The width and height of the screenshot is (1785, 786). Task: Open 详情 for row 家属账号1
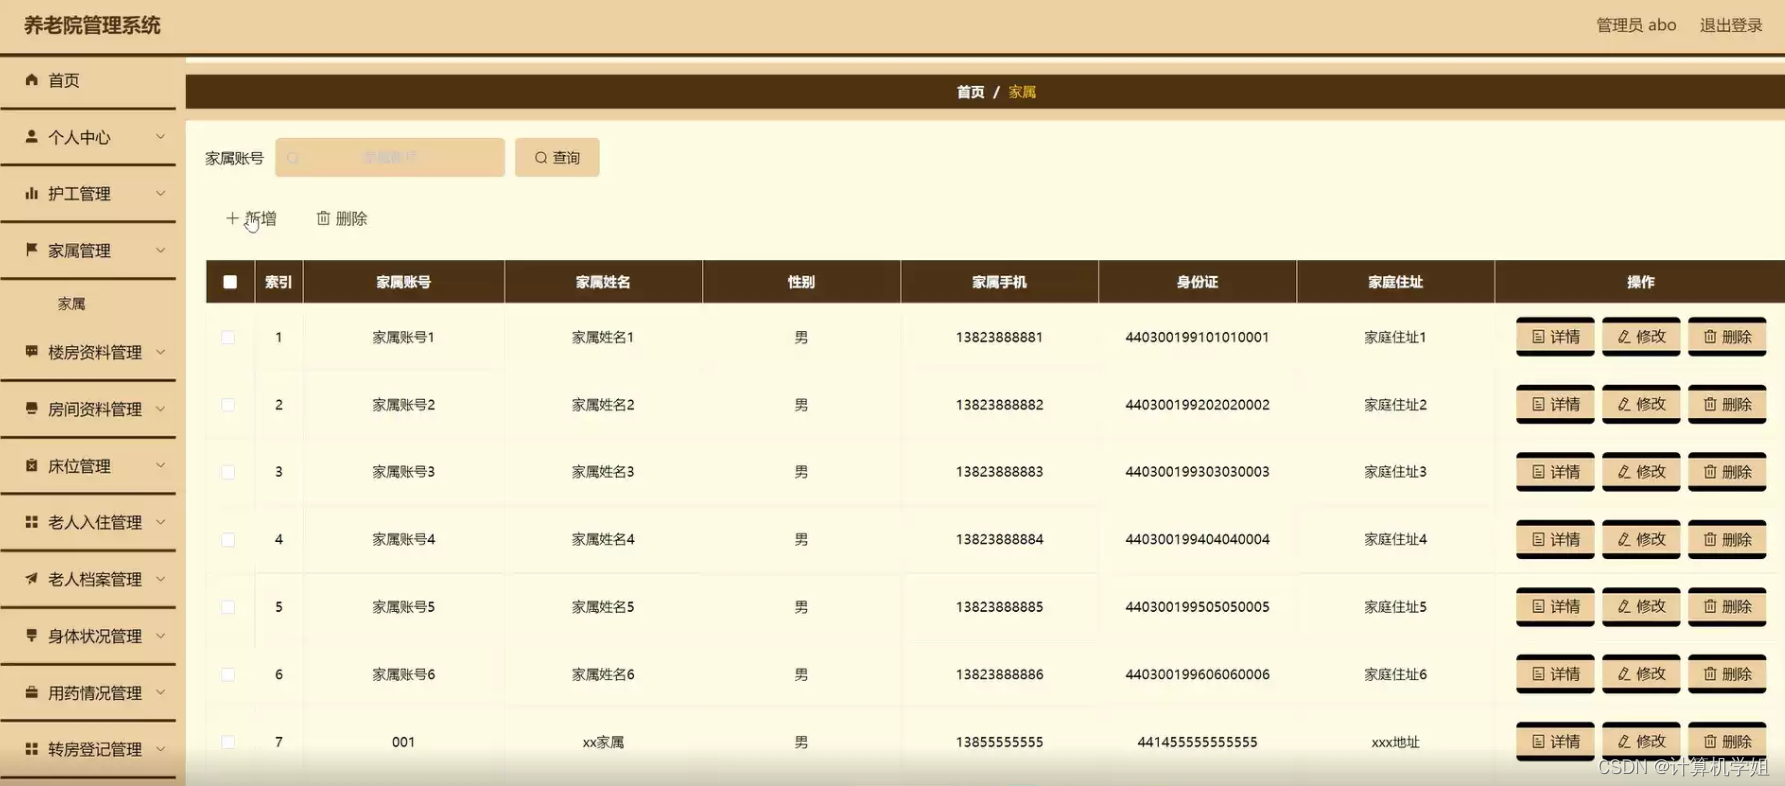pyautogui.click(x=1555, y=337)
